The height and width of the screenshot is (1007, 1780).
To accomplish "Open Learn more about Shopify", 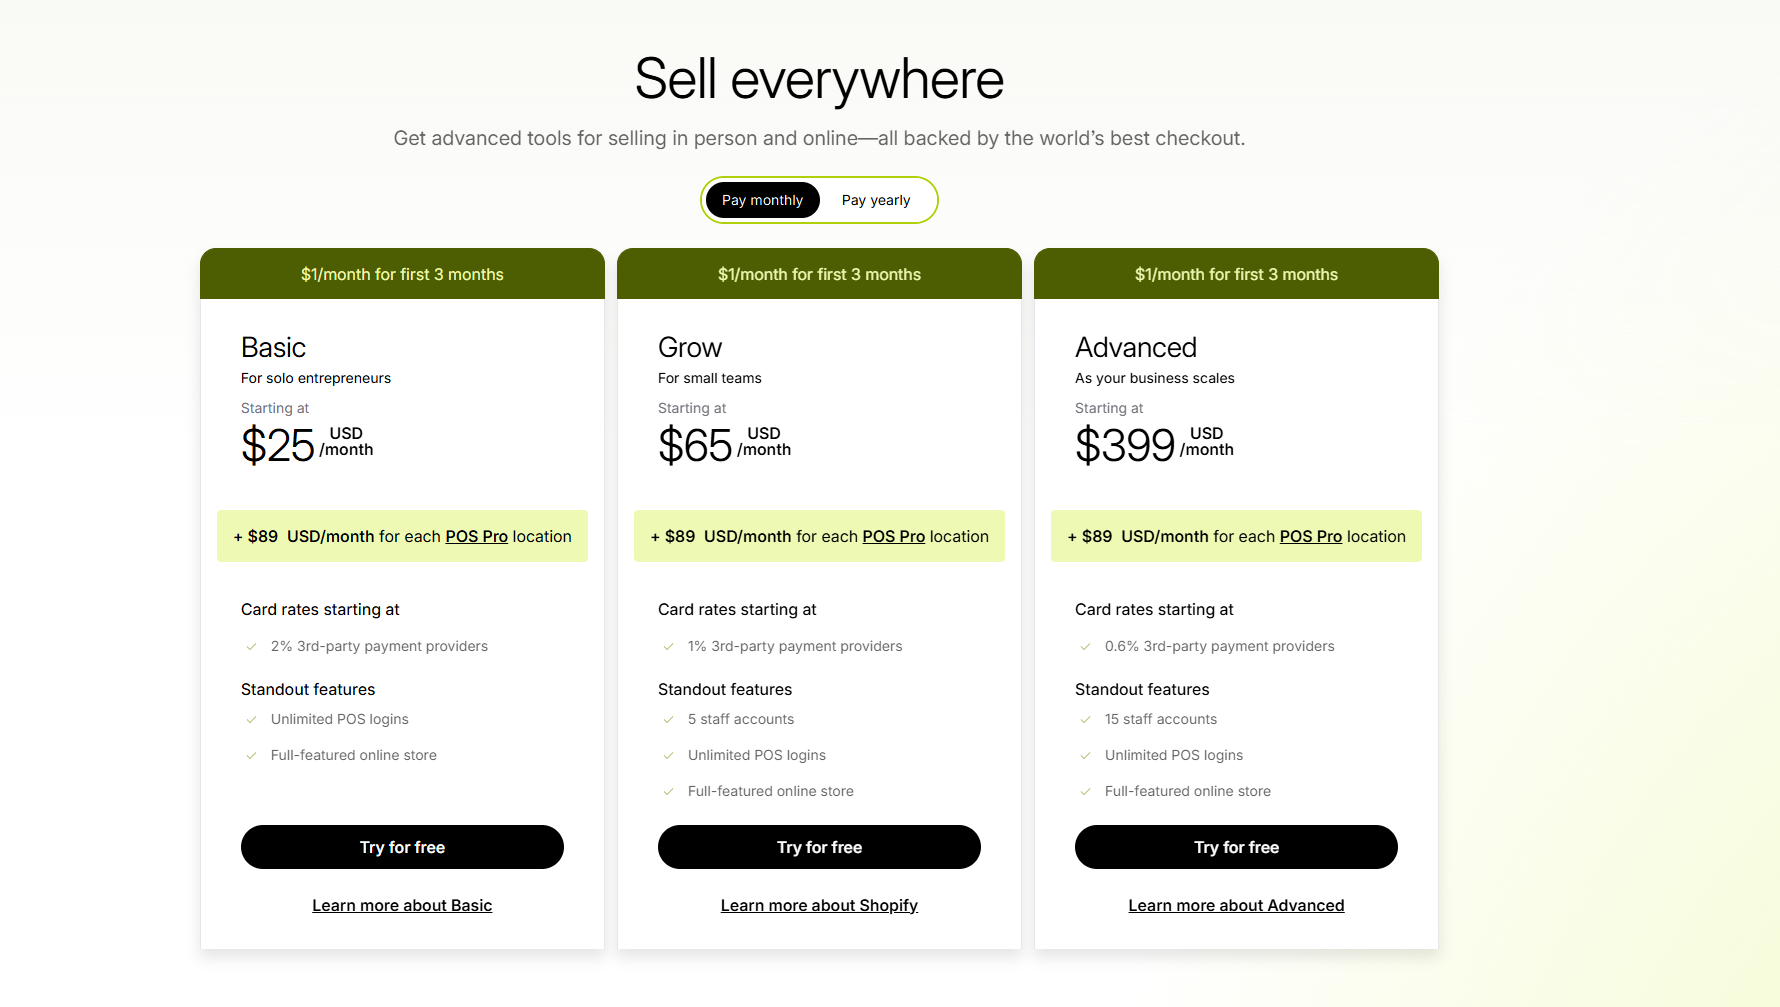I will tap(819, 905).
